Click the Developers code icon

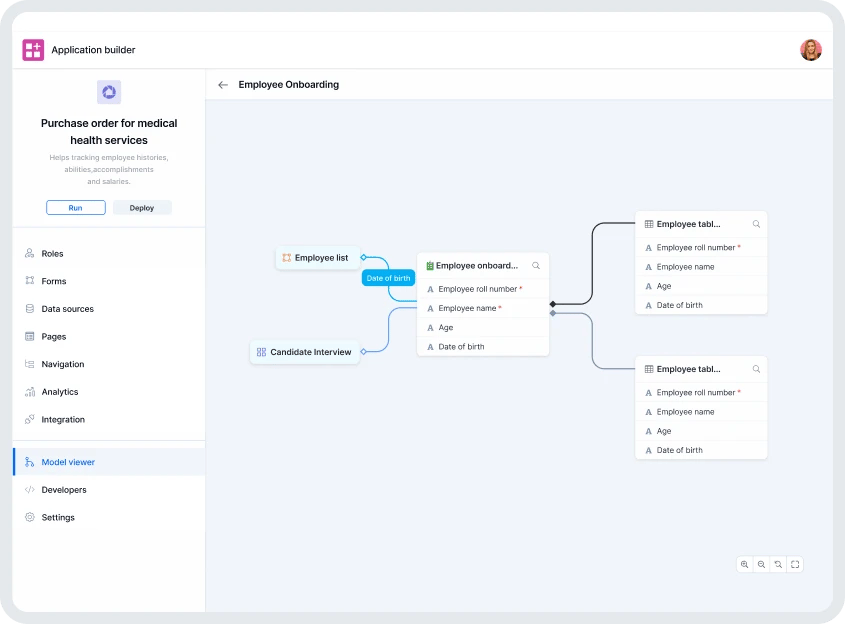(x=30, y=489)
